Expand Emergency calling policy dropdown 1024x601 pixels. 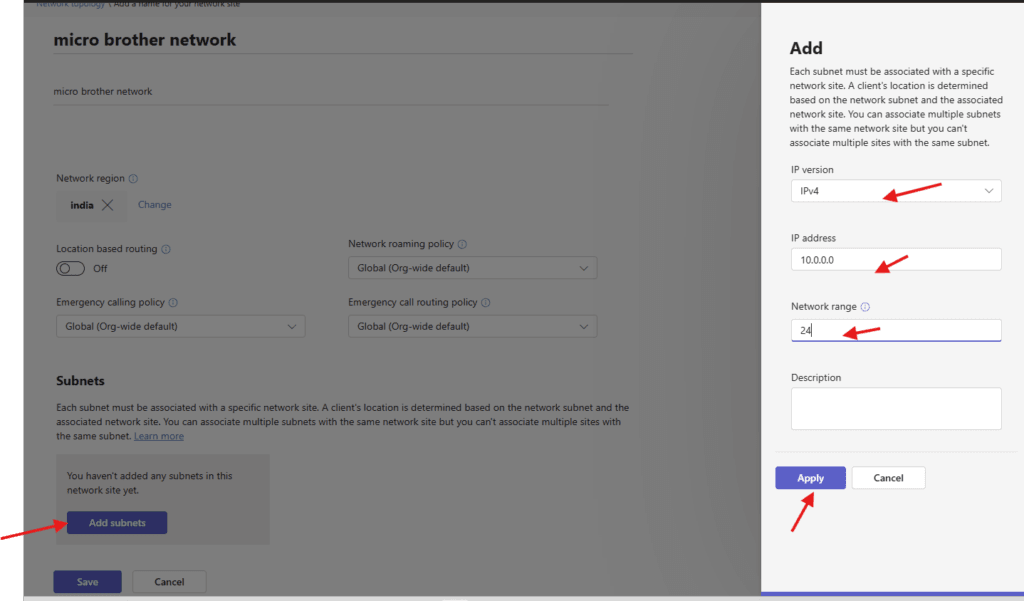180,327
